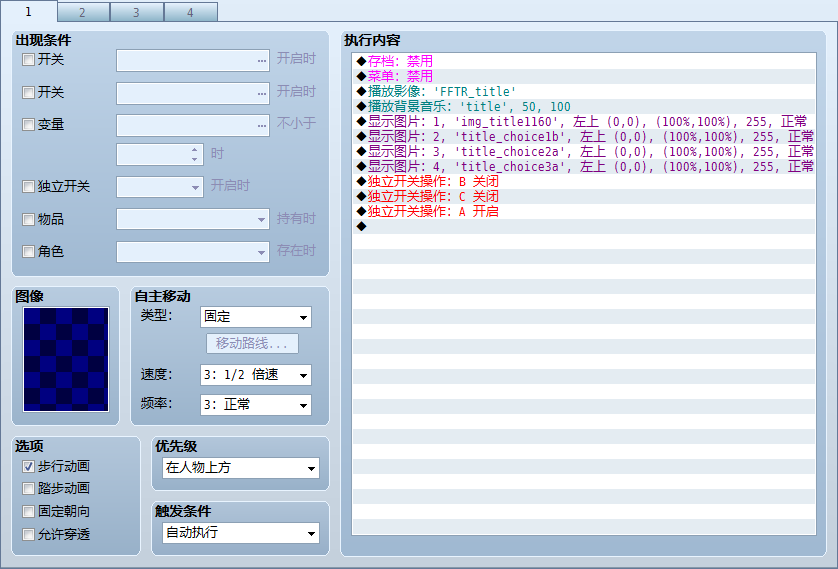This screenshot has height=569, width=838.
Task: Enable the 变量 condition checkbox
Action: [x=28, y=125]
